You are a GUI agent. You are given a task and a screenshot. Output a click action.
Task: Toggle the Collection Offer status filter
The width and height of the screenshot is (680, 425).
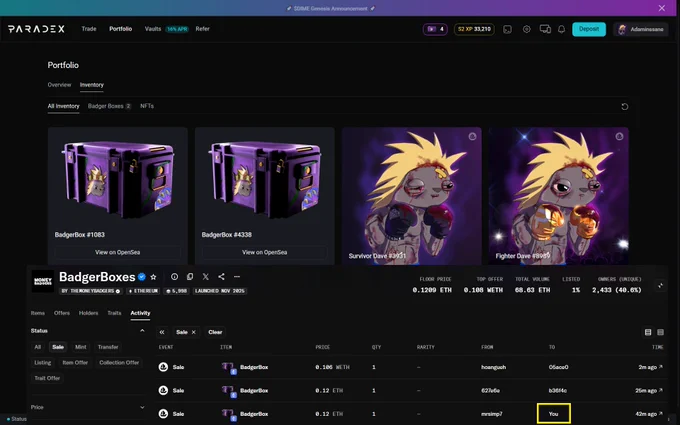[x=119, y=363]
